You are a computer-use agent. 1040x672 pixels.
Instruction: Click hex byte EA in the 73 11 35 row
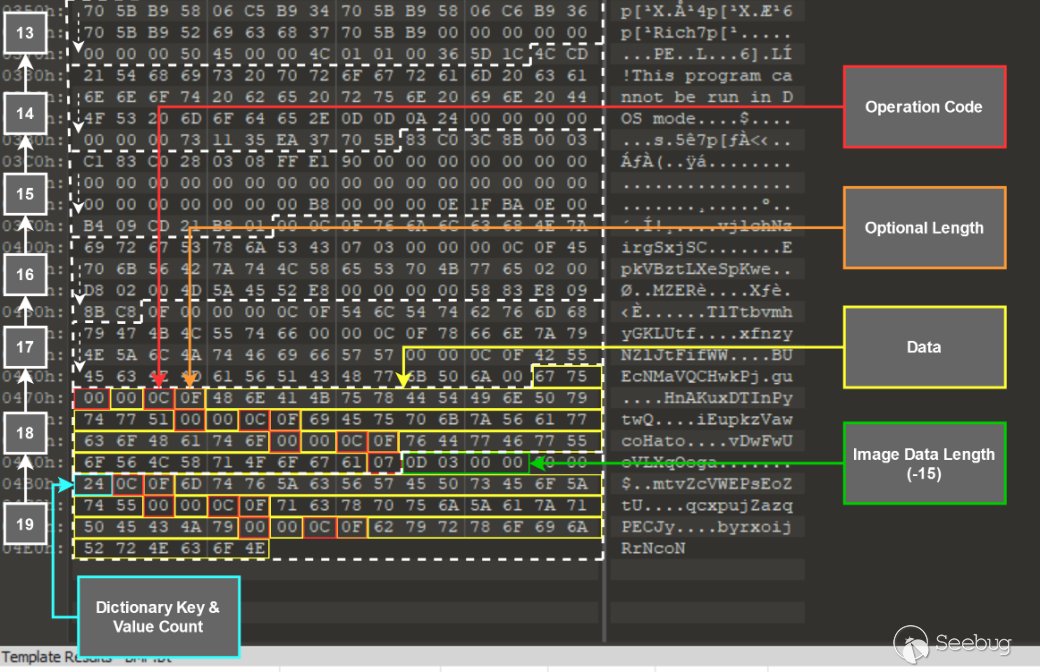[287, 140]
